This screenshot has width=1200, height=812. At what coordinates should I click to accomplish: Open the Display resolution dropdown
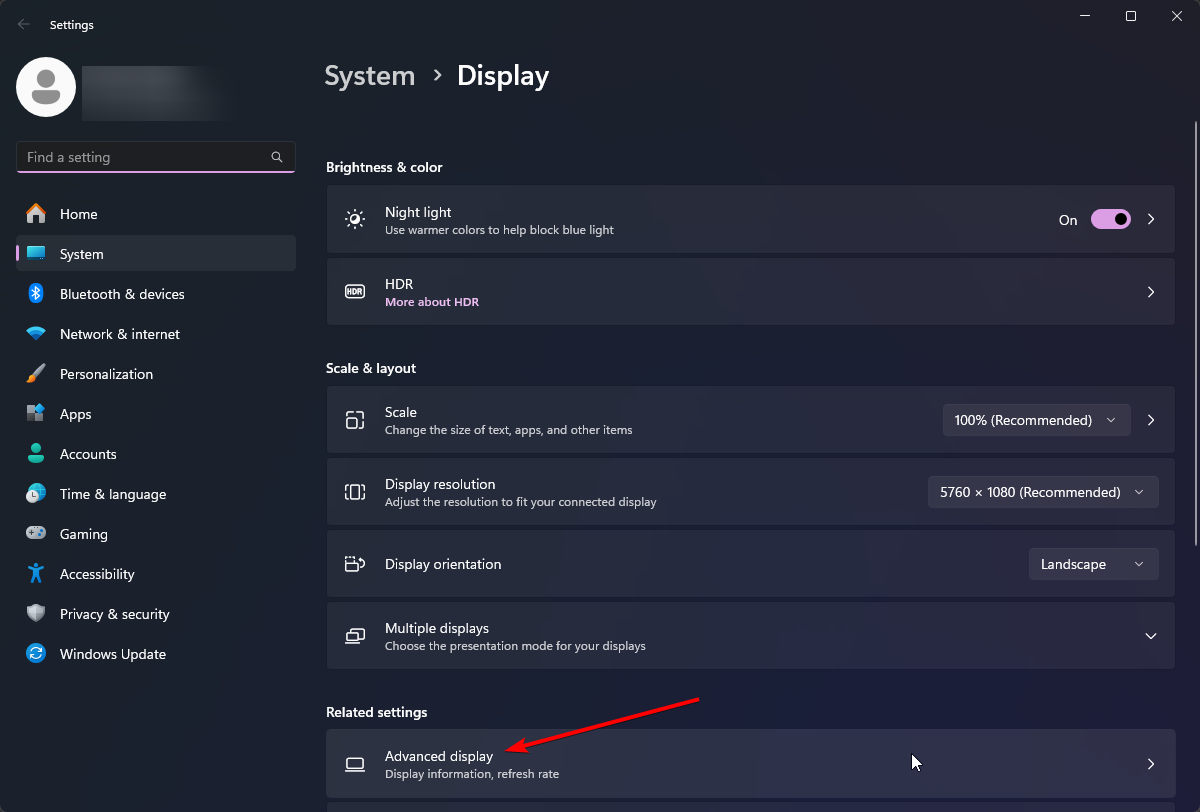[x=1044, y=492]
